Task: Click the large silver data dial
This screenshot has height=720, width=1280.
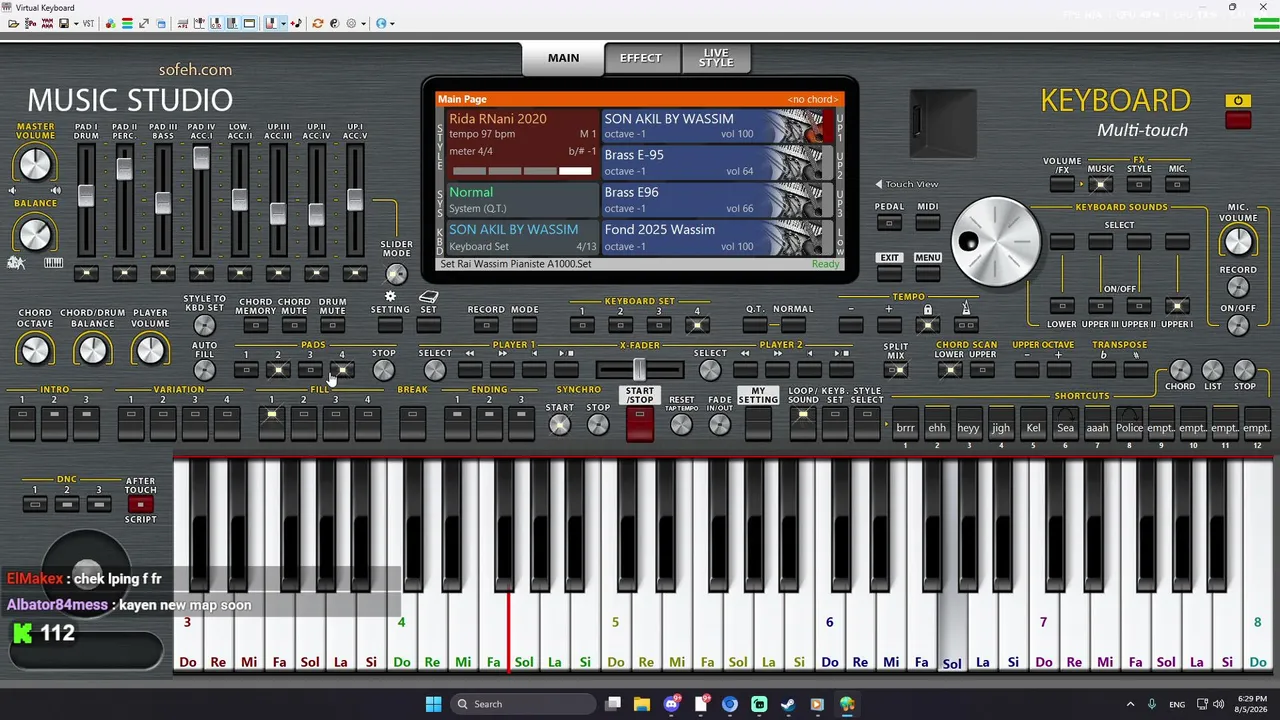Action: pos(995,242)
